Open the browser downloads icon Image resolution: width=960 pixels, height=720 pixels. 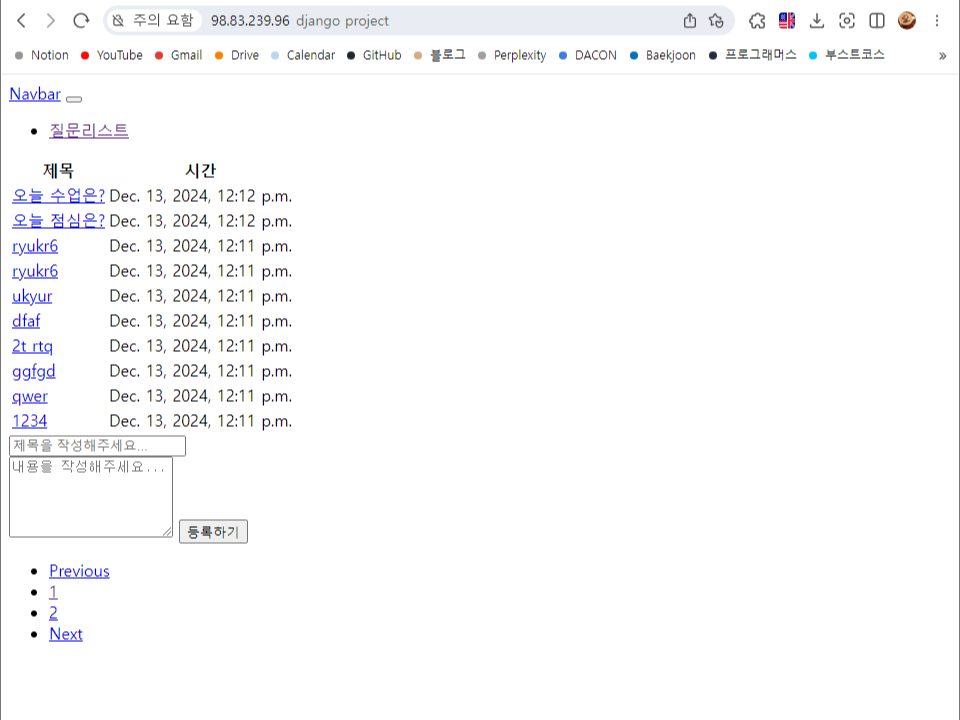[817, 21]
